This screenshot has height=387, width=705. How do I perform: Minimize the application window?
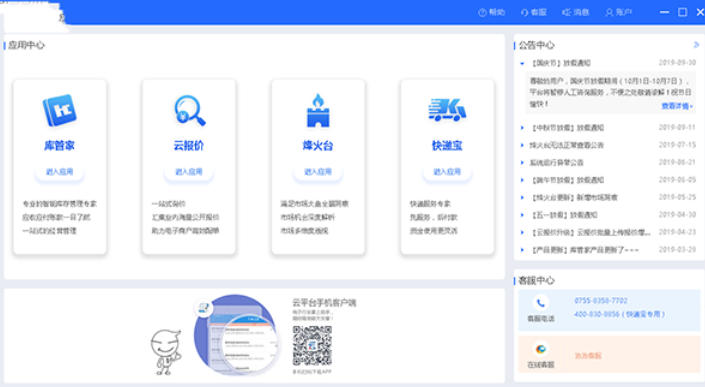pyautogui.click(x=665, y=12)
